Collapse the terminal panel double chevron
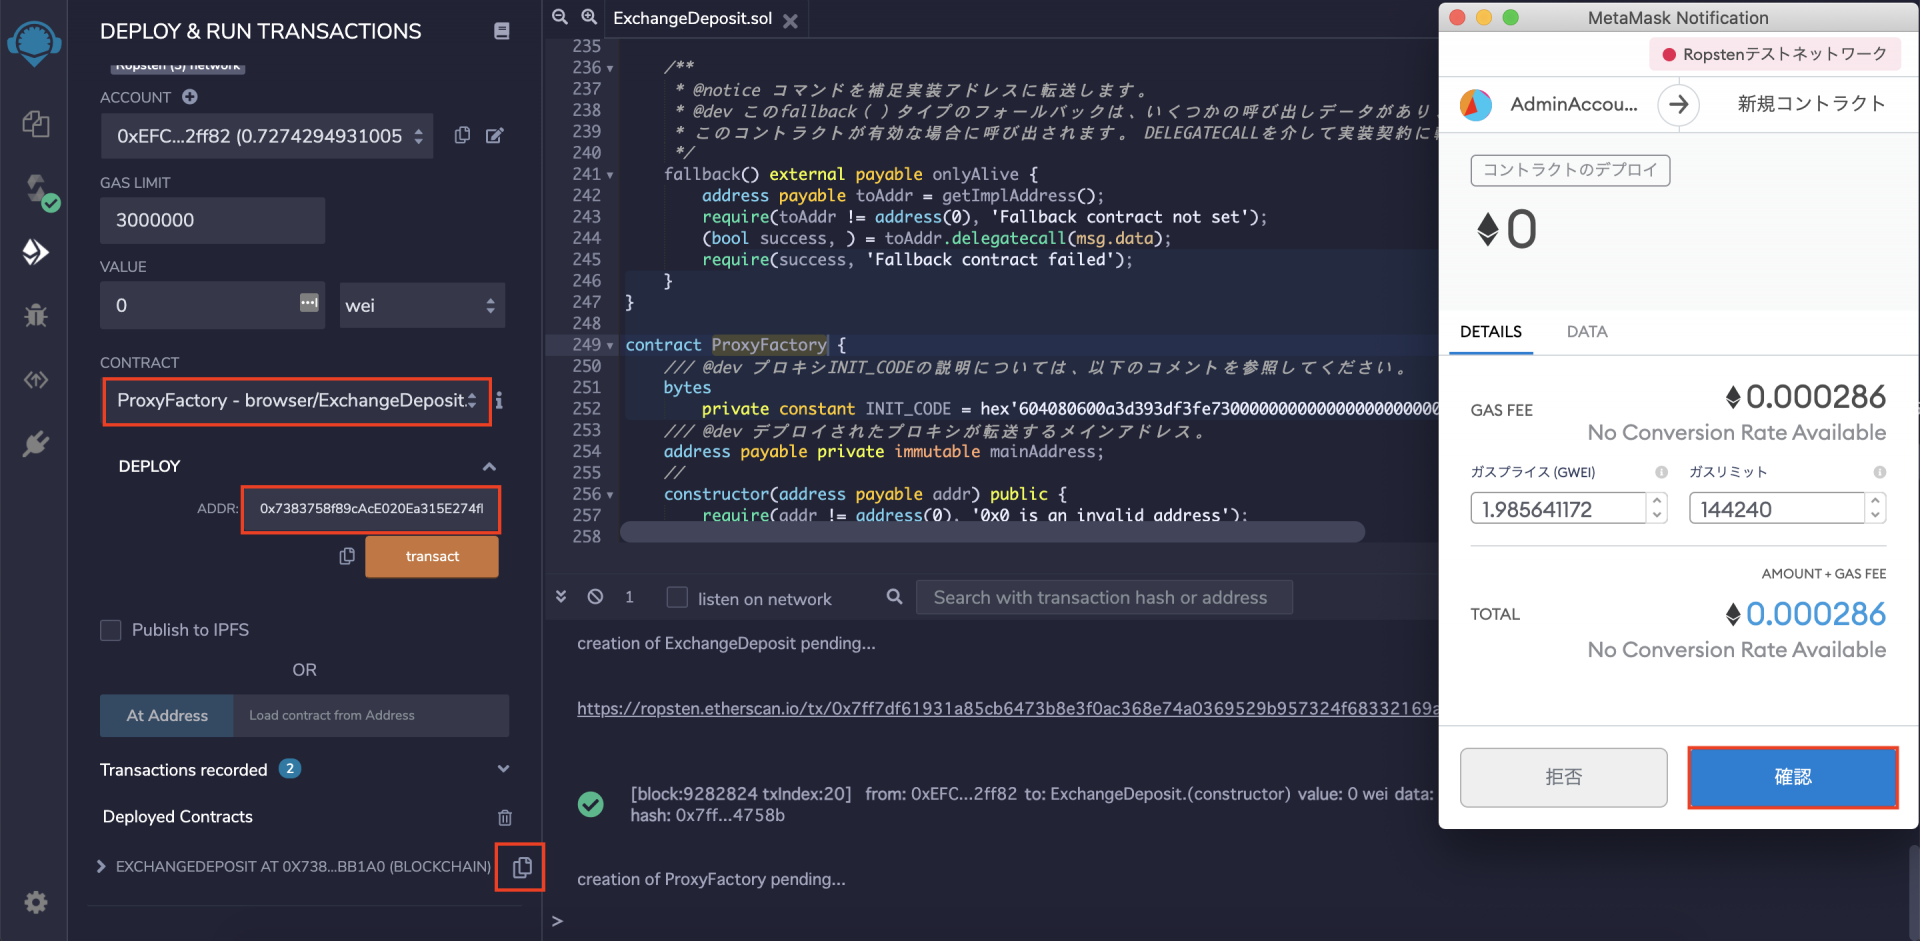 (x=561, y=597)
